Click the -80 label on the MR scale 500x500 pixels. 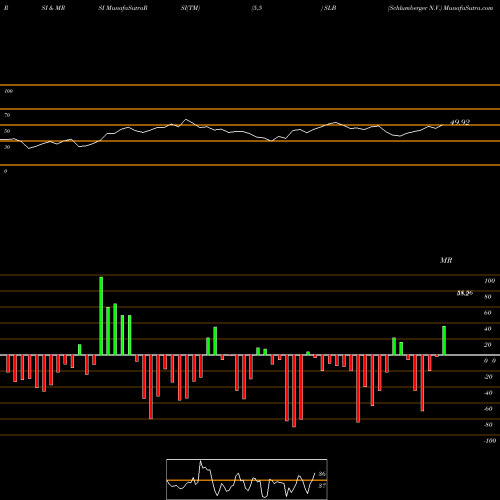[x=488, y=425]
